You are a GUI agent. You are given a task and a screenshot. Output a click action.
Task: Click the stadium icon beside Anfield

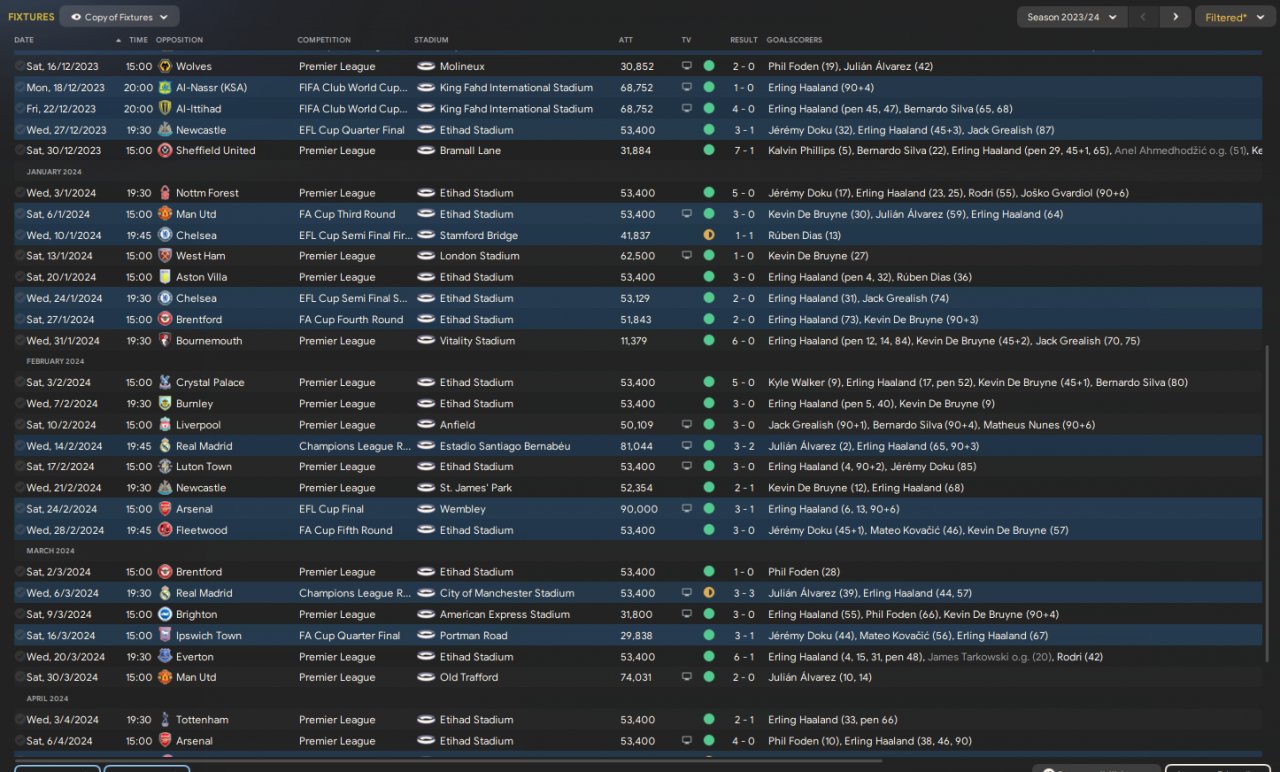pos(425,425)
